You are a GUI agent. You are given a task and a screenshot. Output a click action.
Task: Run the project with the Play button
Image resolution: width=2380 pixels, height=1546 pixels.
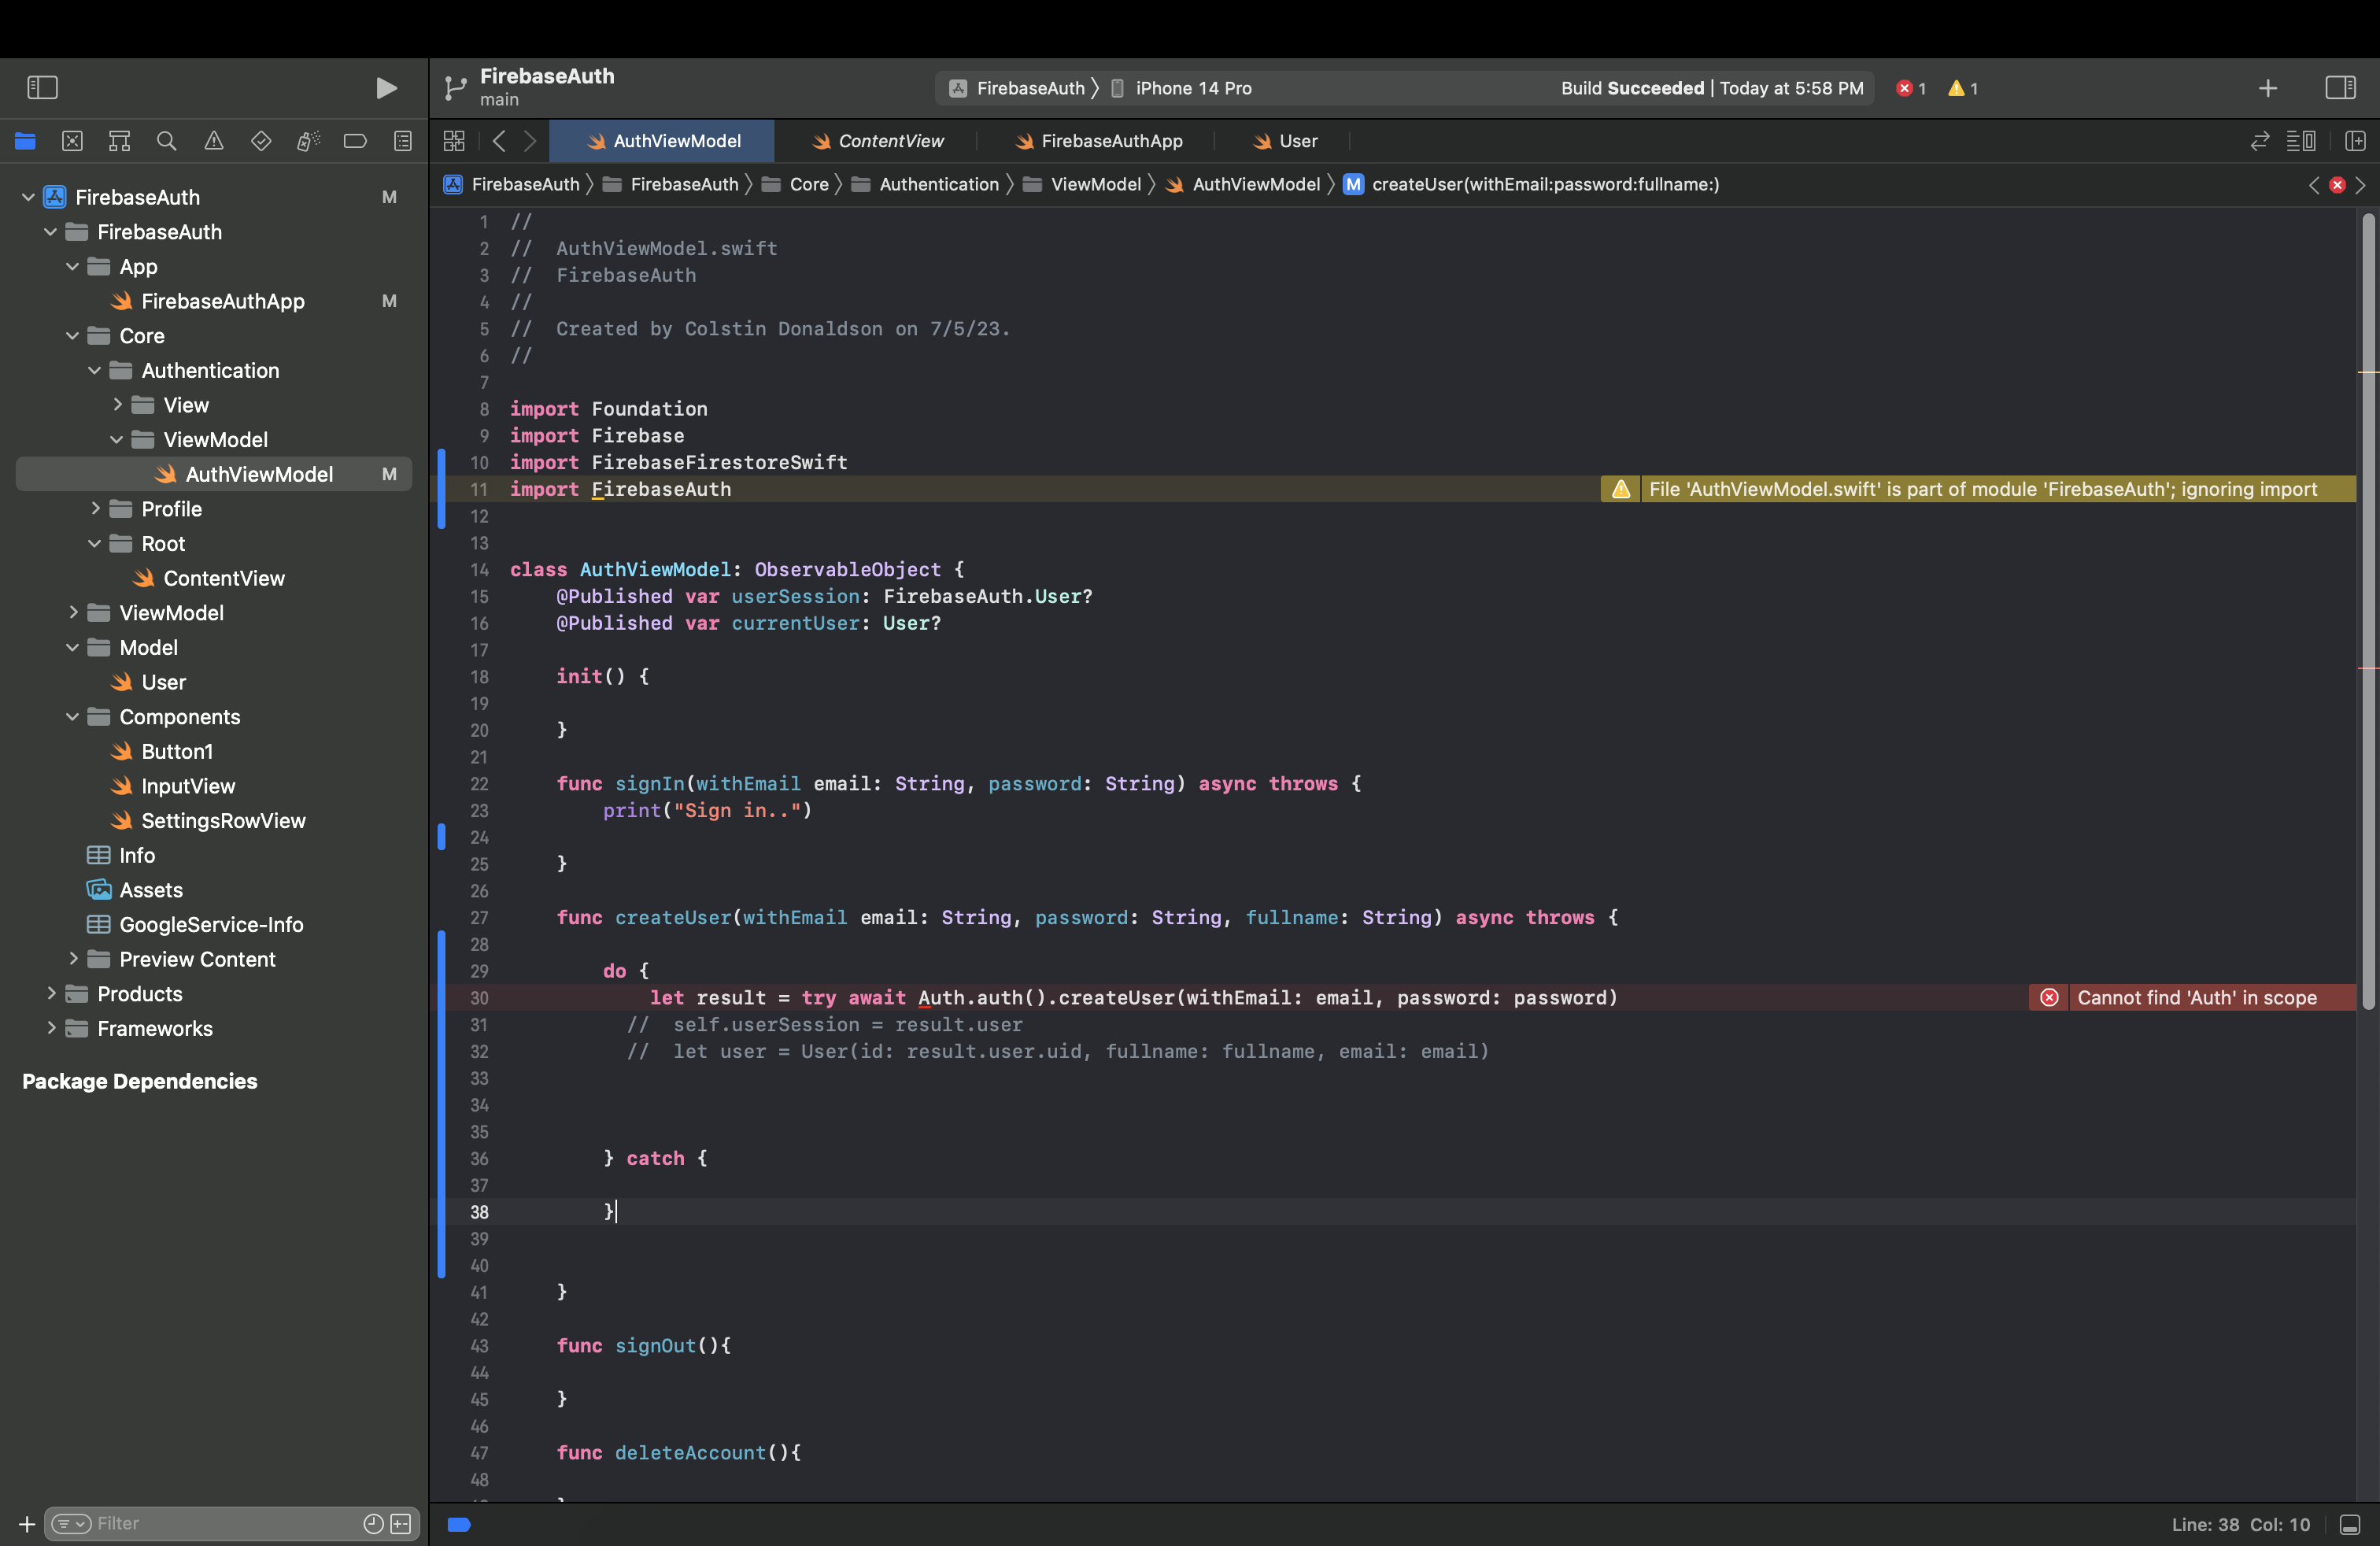tap(385, 88)
